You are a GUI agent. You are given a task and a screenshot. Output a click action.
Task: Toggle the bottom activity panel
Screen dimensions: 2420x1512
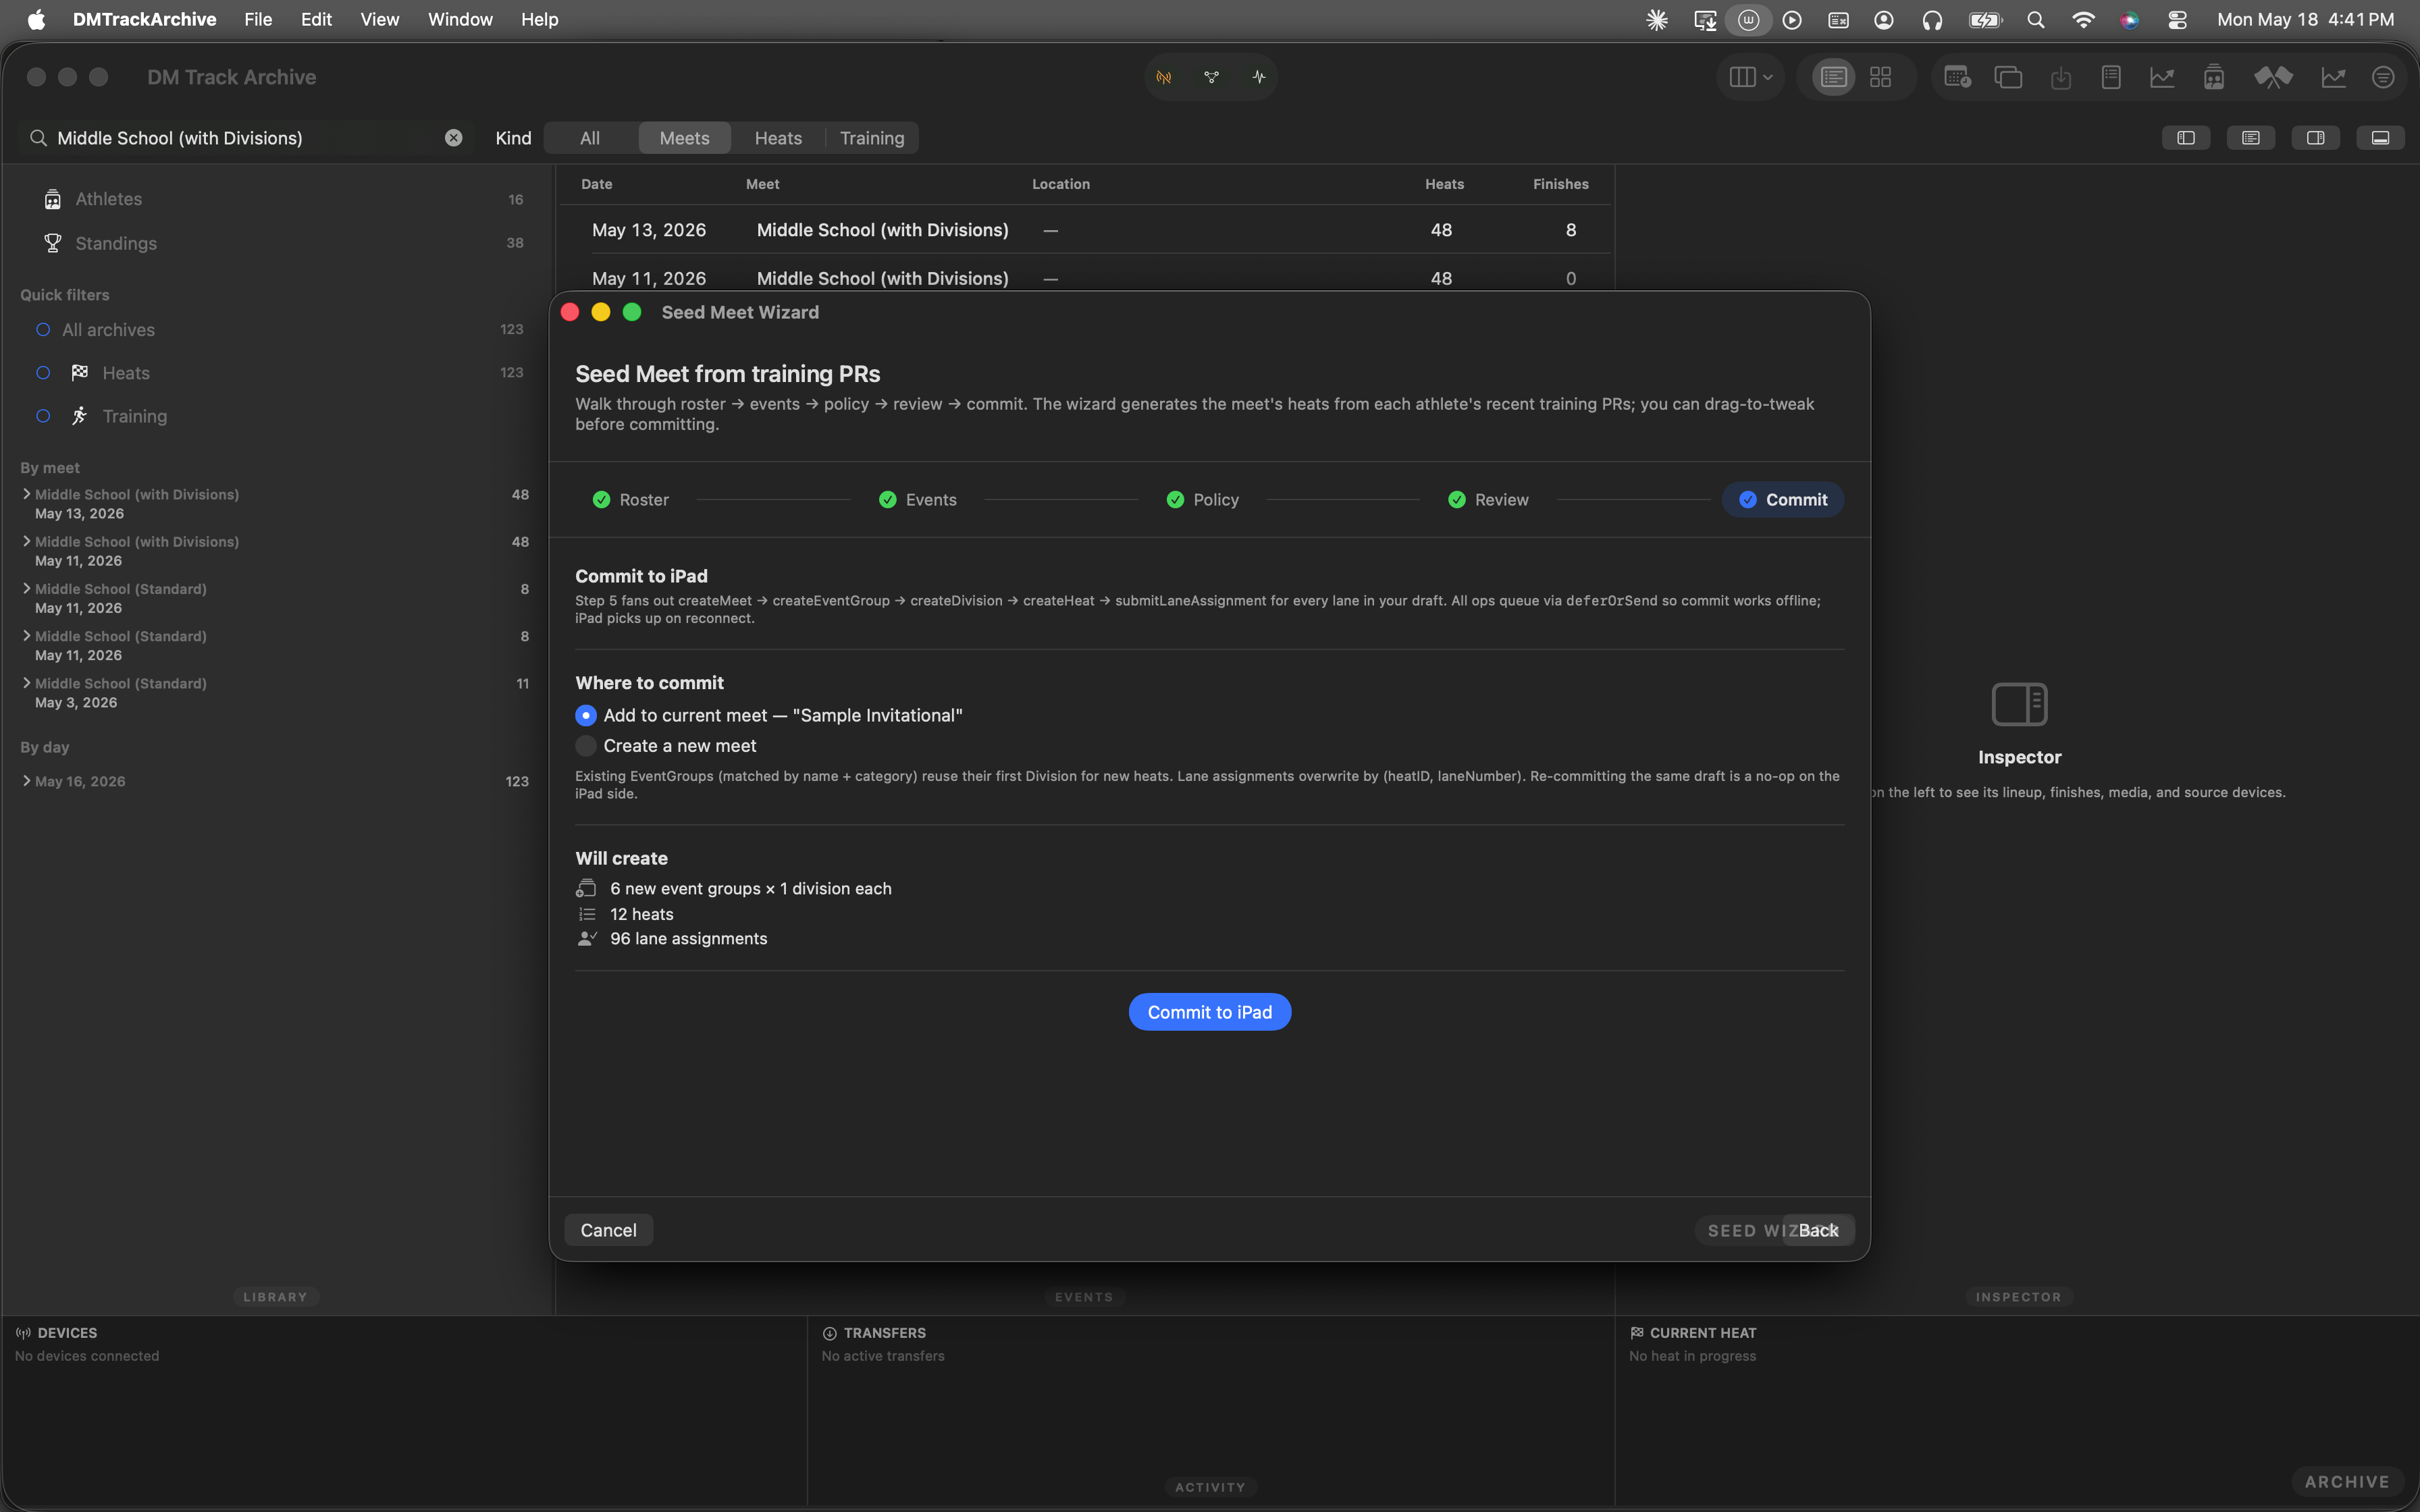(2380, 138)
